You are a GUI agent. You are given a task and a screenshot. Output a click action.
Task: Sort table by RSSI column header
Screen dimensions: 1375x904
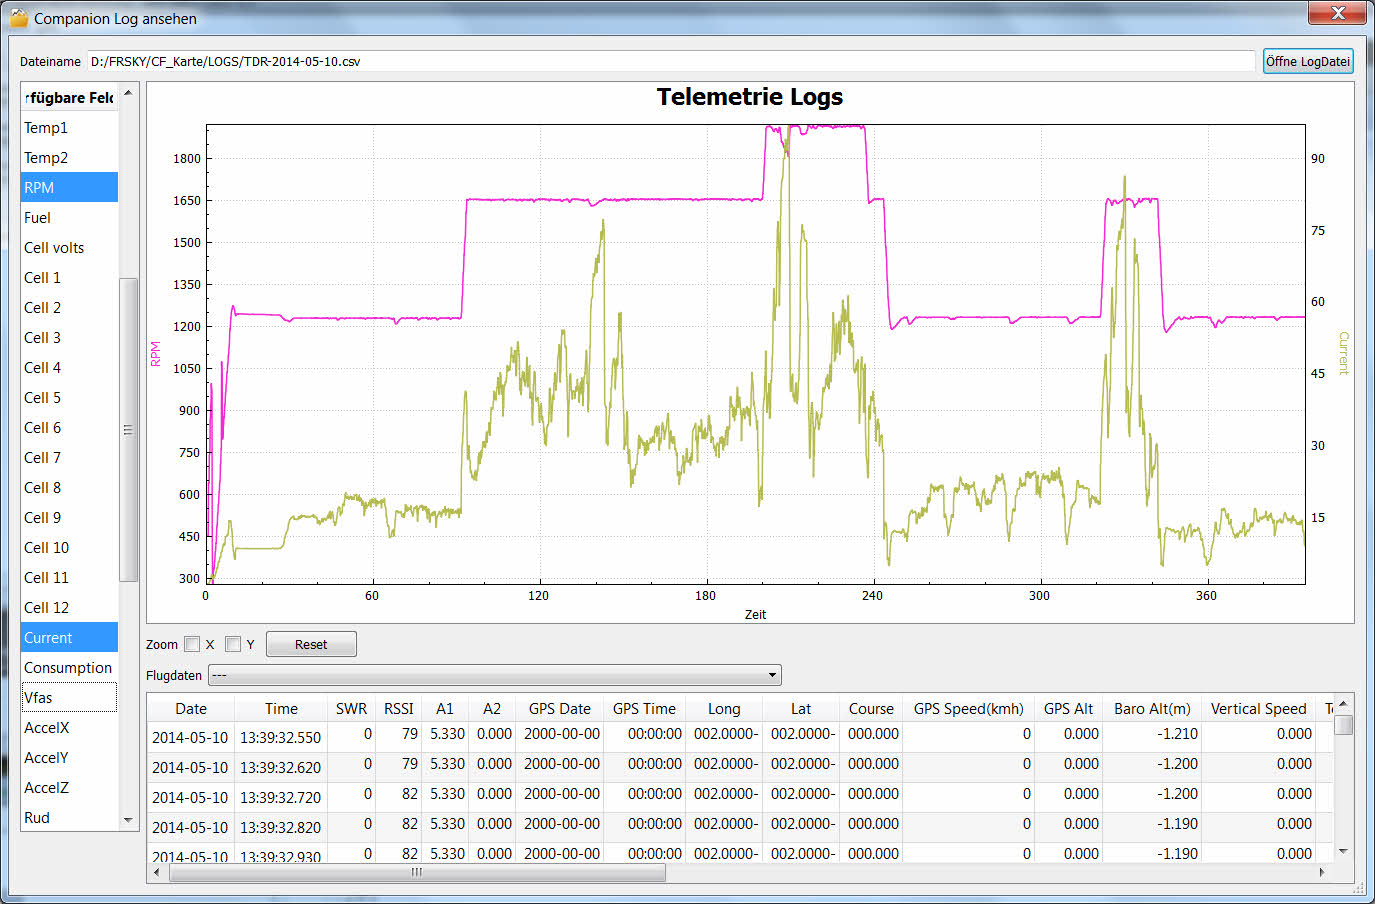click(x=398, y=708)
